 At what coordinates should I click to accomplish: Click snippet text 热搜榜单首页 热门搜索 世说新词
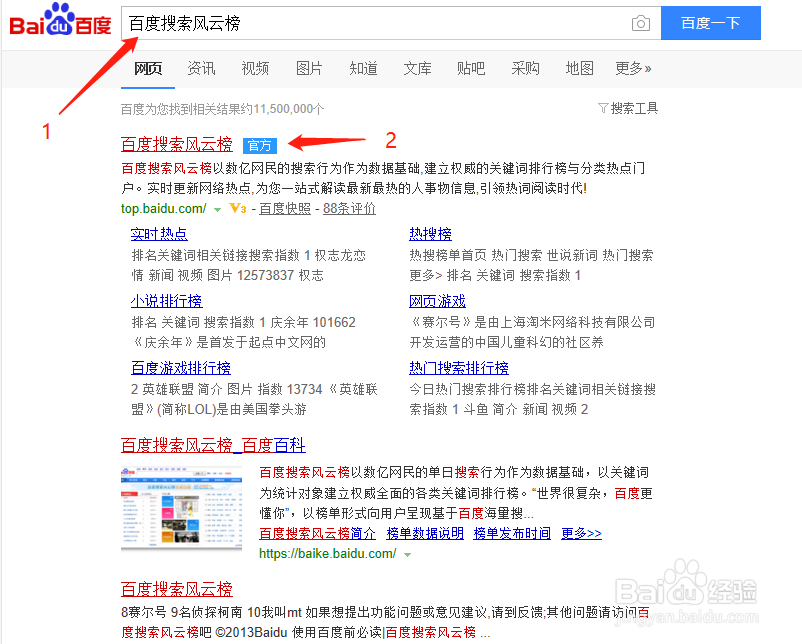503,255
